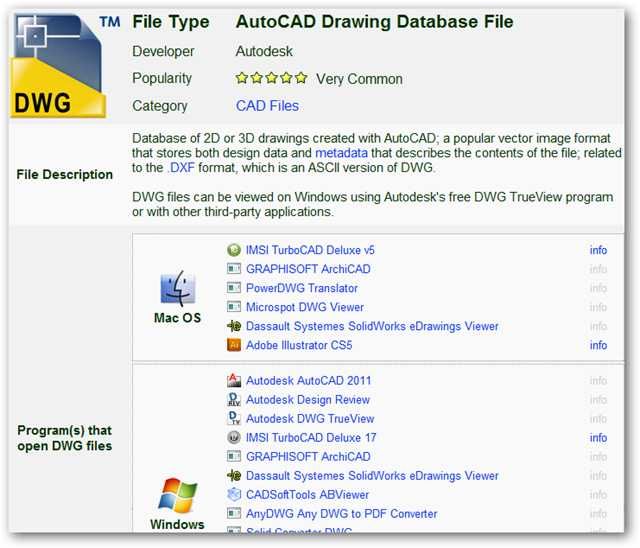Open the .DXF format link
The width and height of the screenshot is (640, 548).
181,168
